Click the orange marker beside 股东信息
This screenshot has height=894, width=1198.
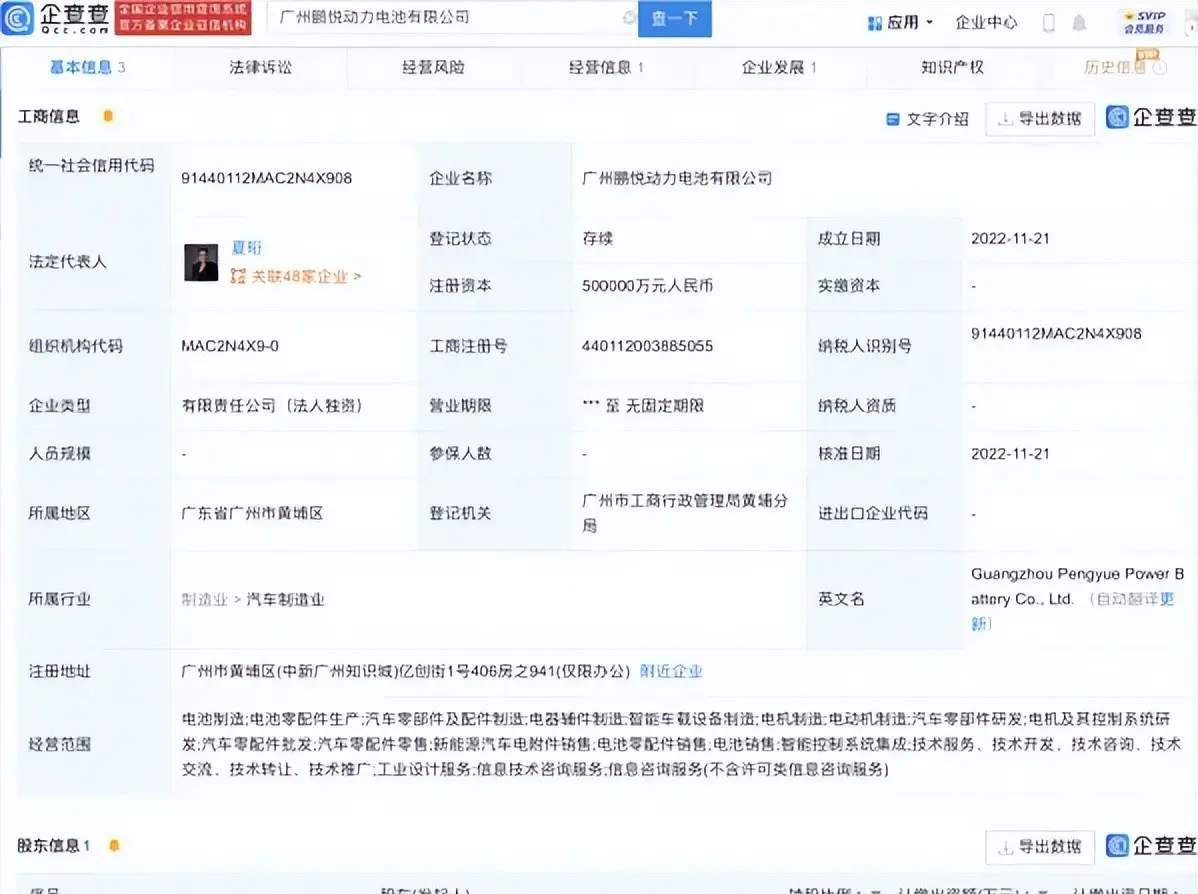click(114, 845)
